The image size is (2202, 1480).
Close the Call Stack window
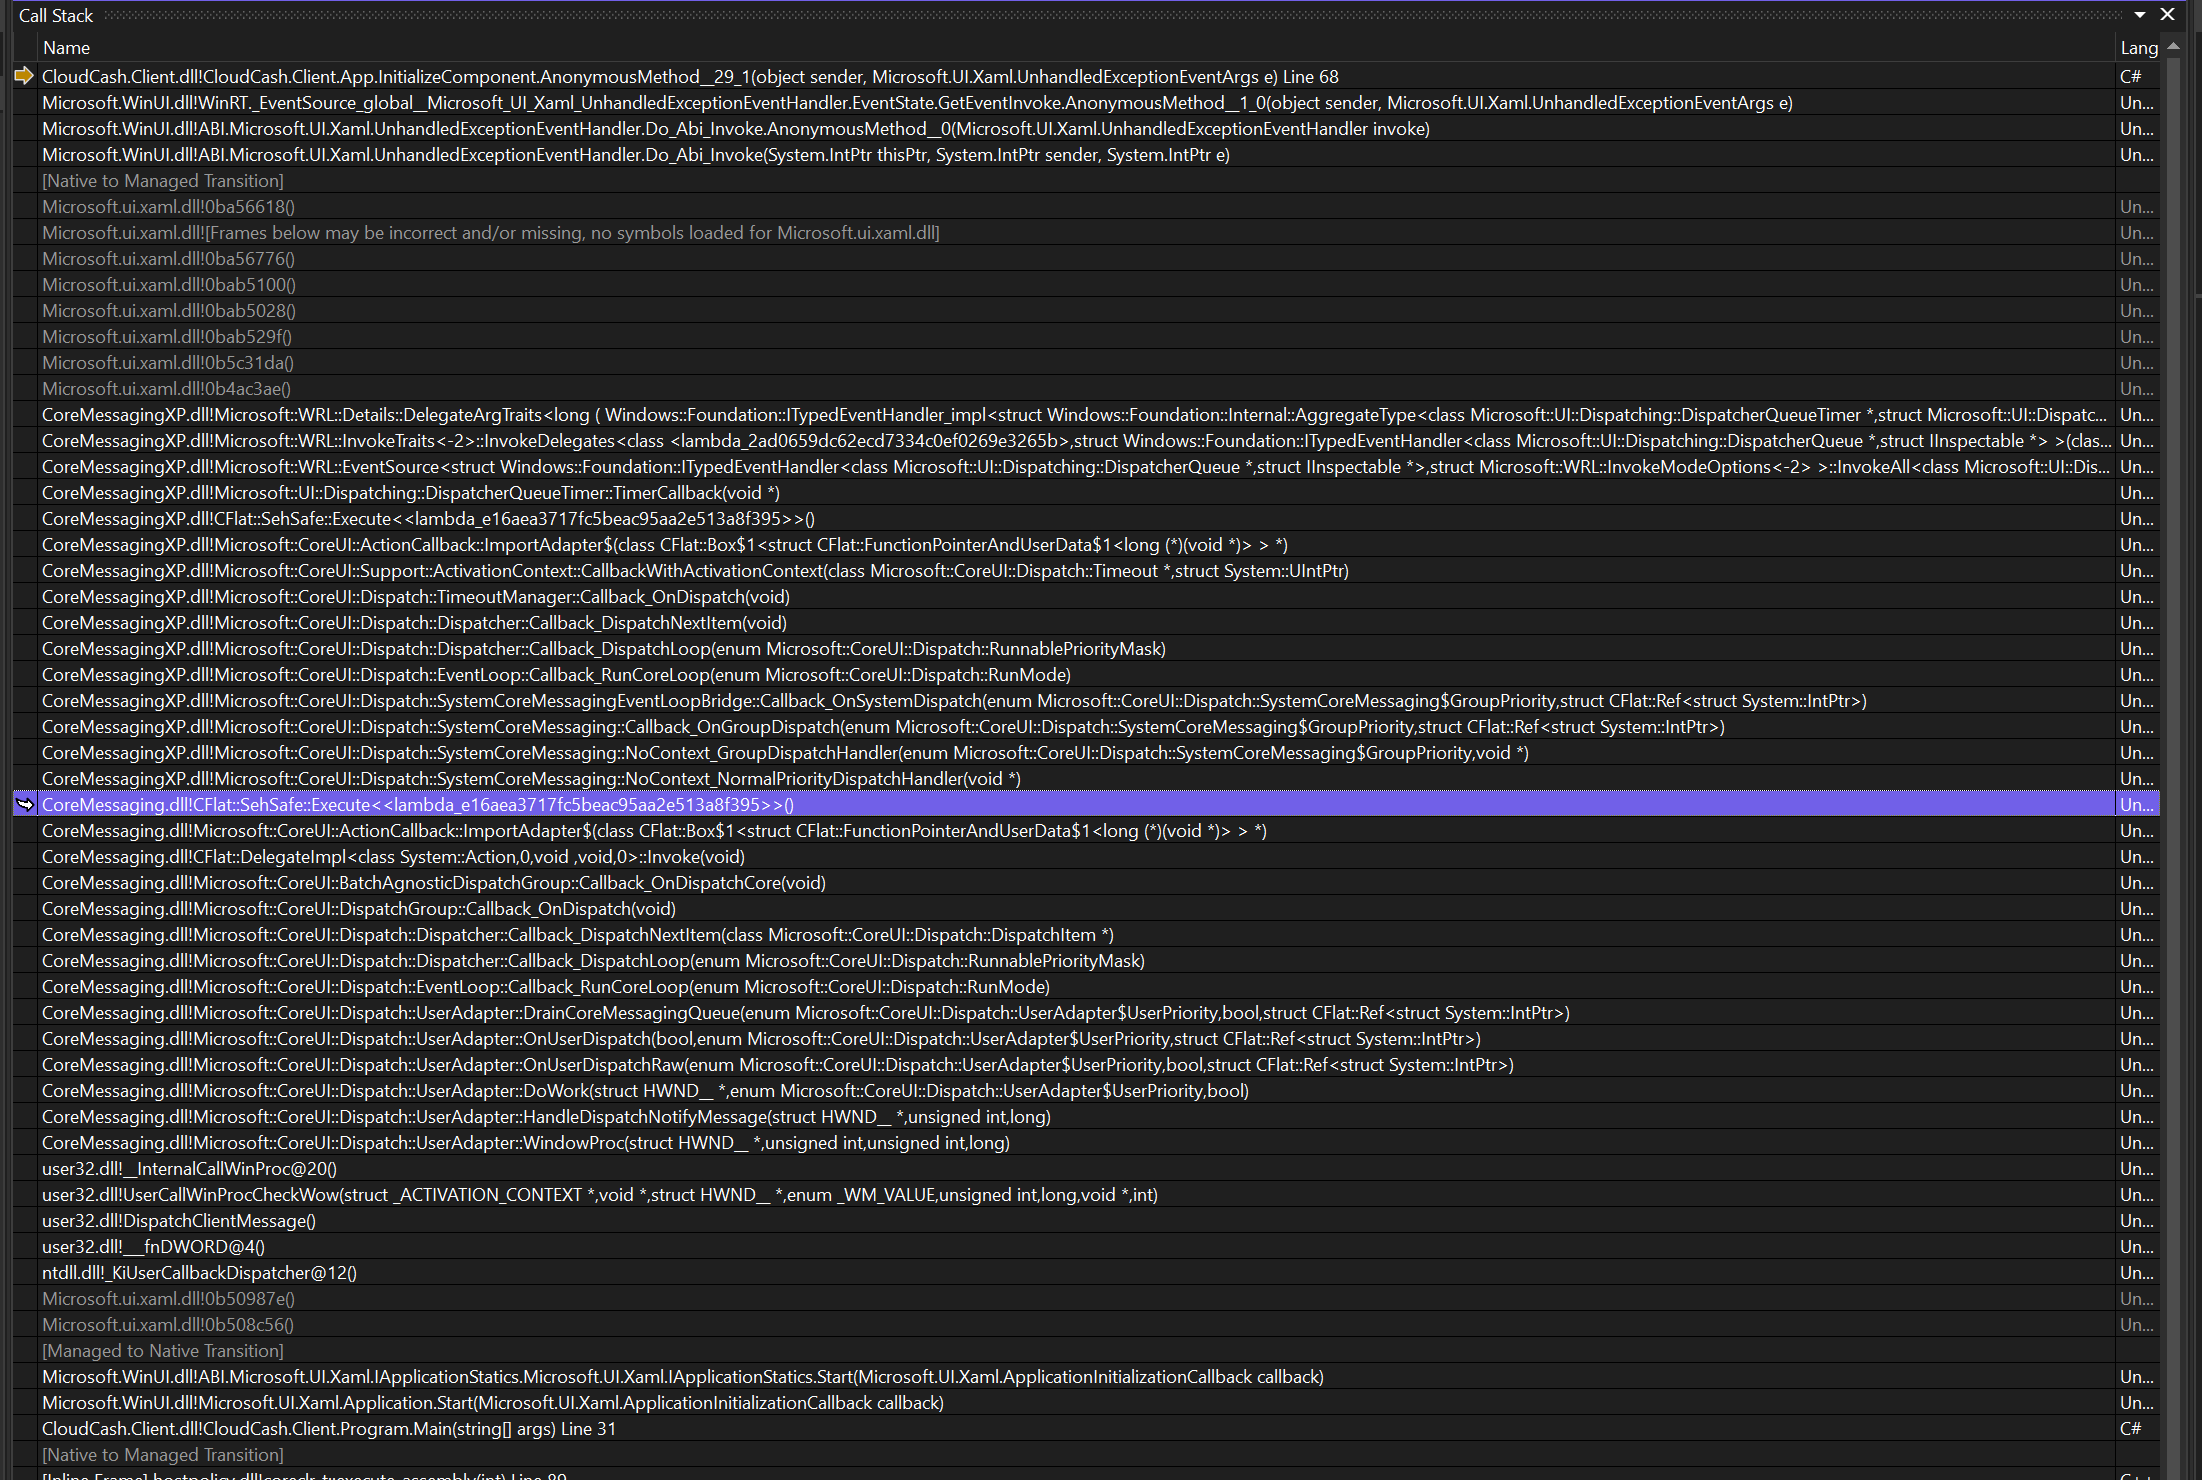(2167, 15)
